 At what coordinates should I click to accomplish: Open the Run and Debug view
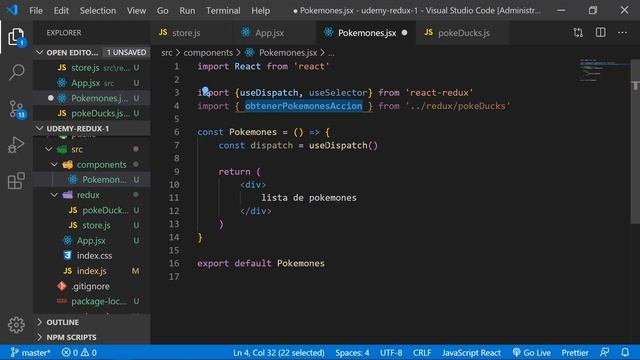tap(16, 145)
